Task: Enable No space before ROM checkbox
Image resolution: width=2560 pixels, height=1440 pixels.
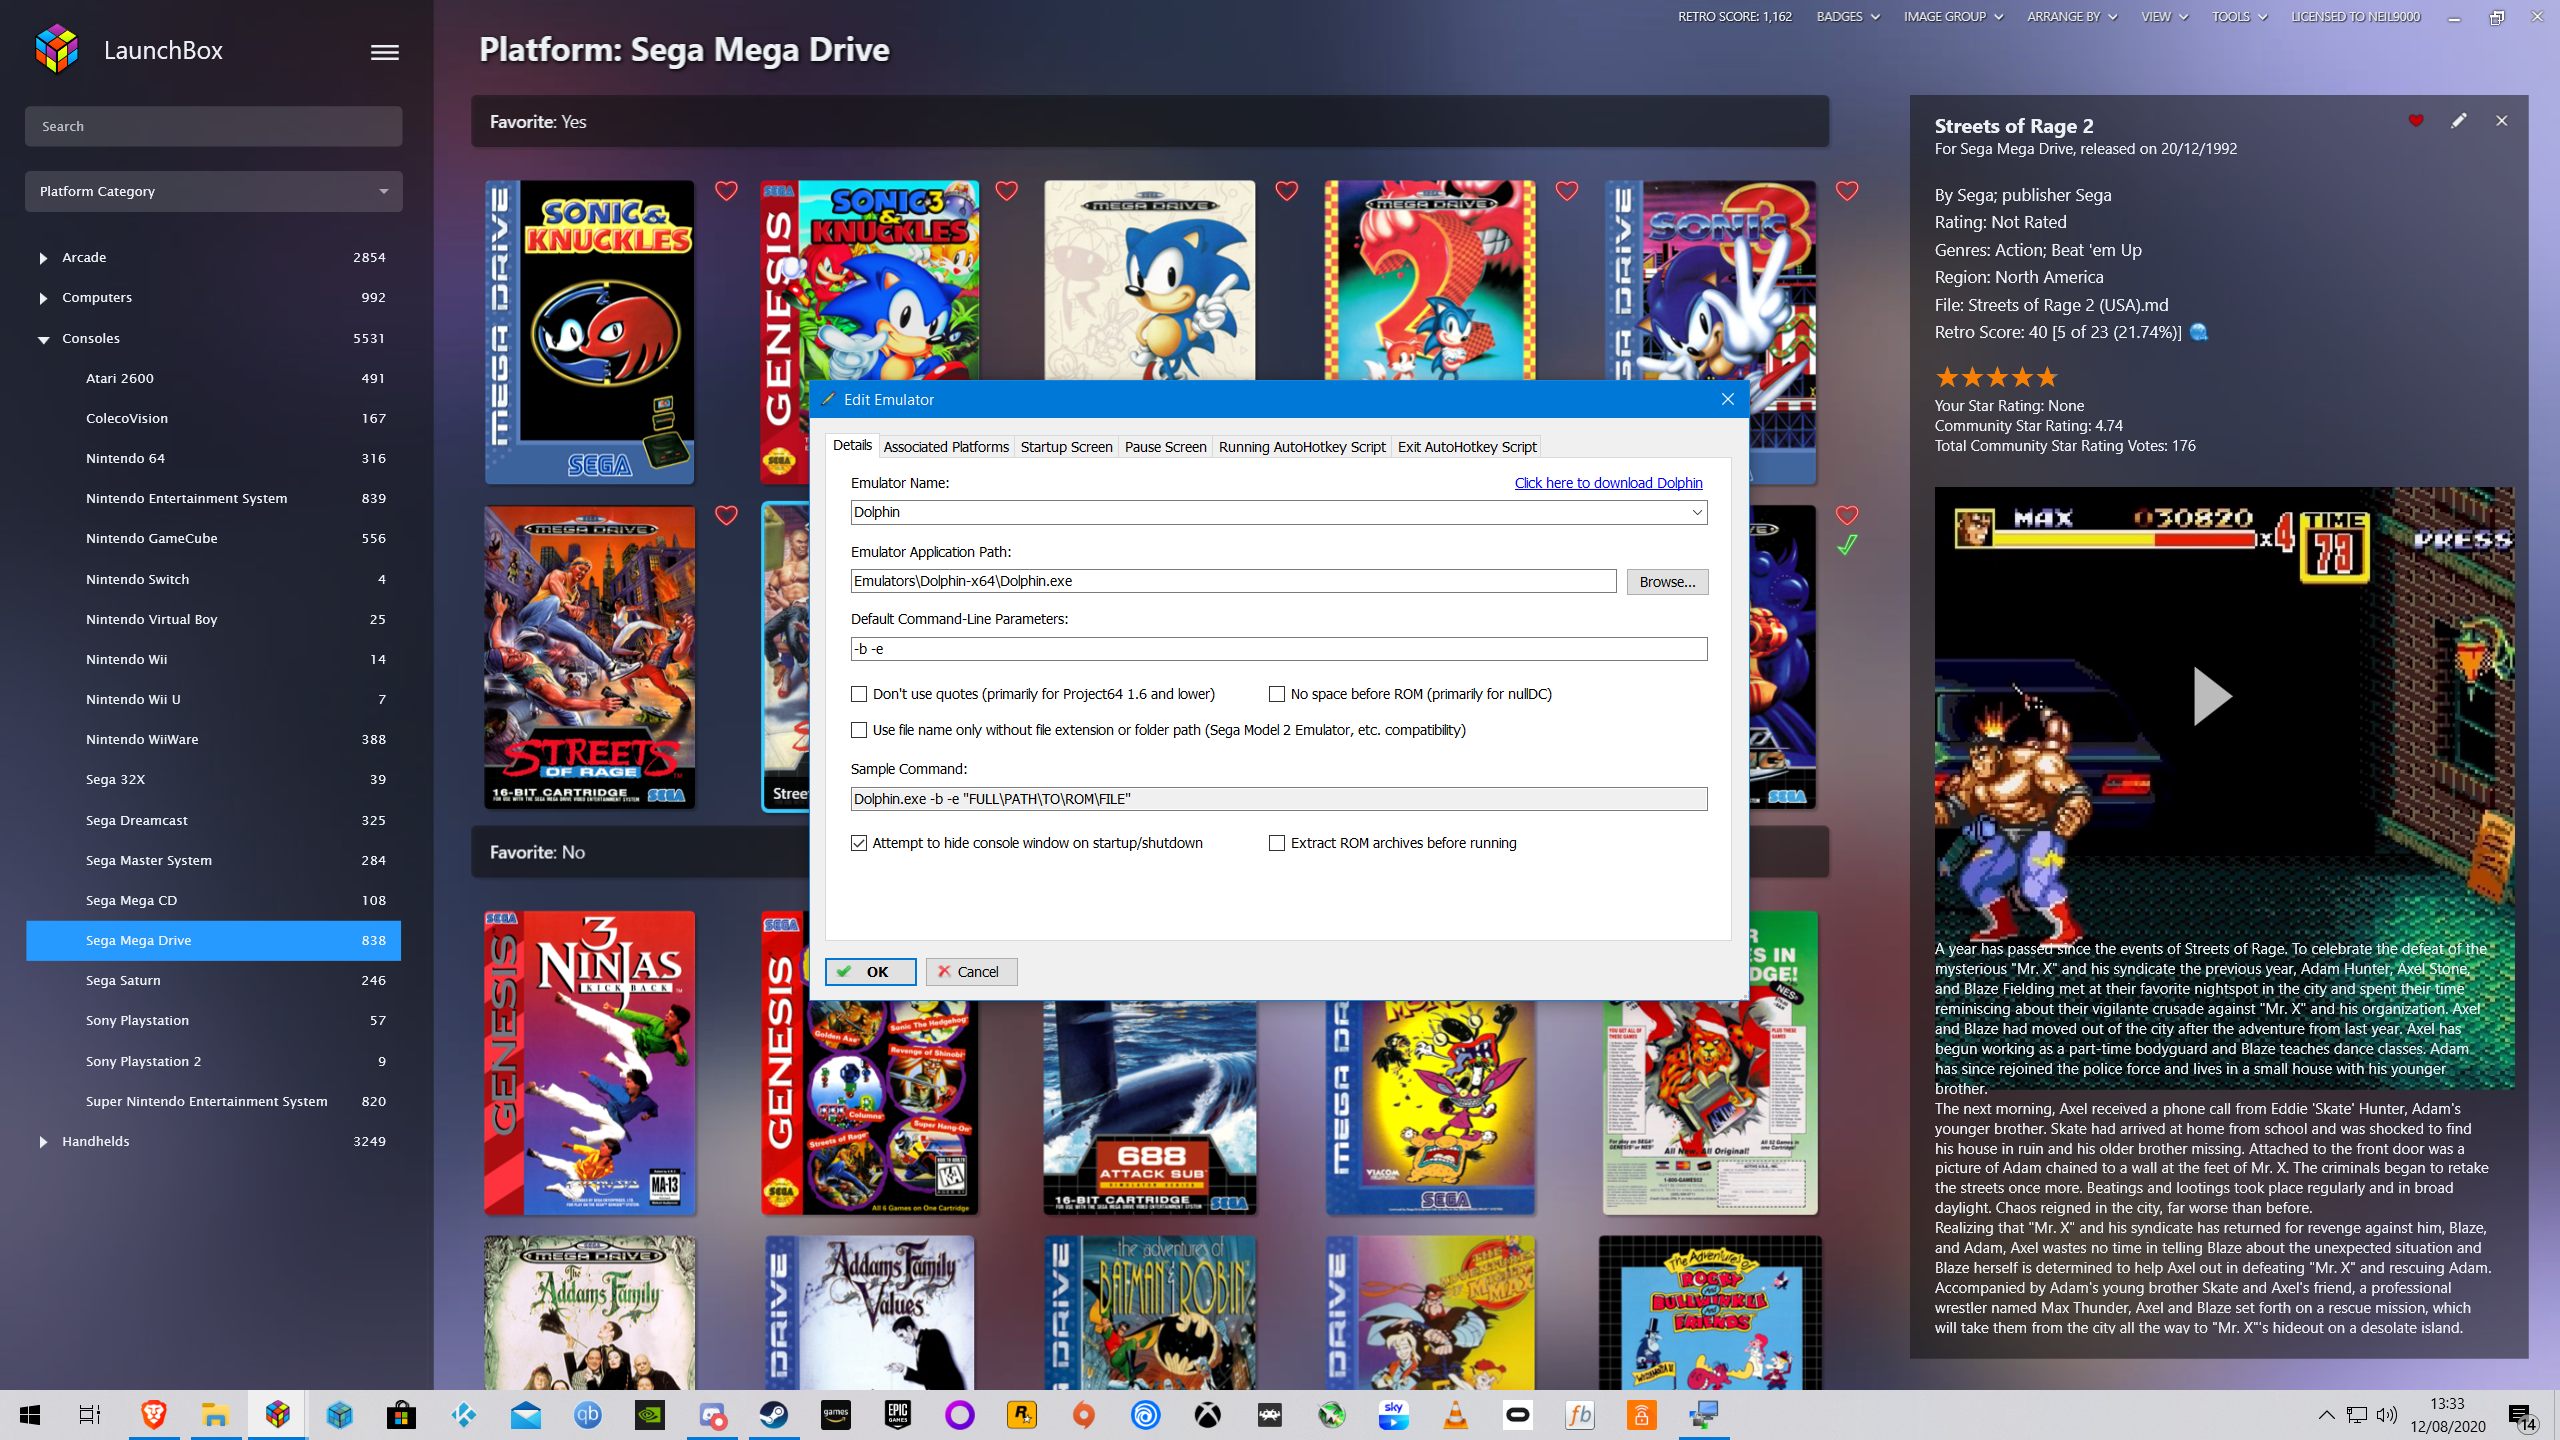Action: click(x=1277, y=694)
